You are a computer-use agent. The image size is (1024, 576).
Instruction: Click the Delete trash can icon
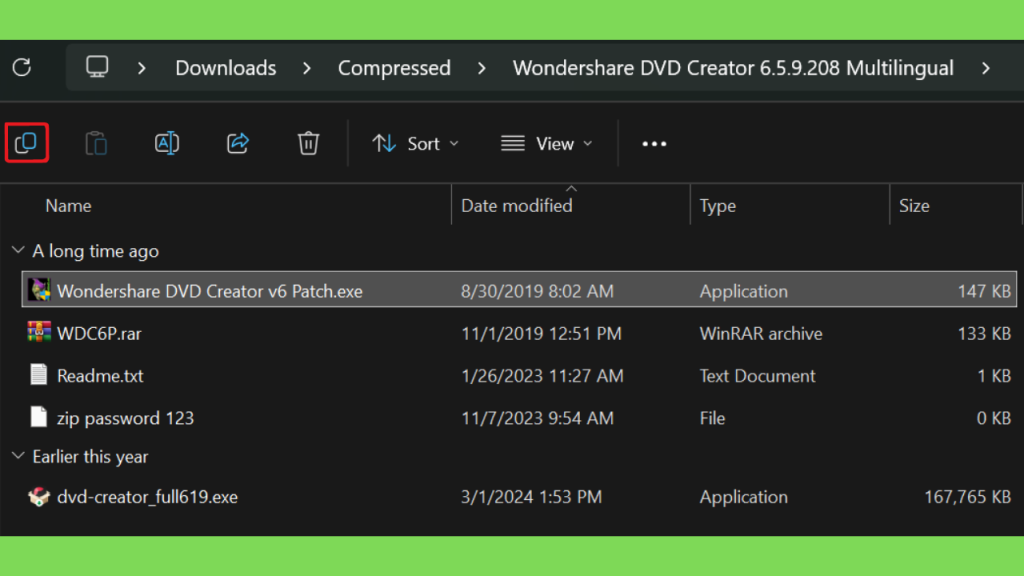[308, 143]
